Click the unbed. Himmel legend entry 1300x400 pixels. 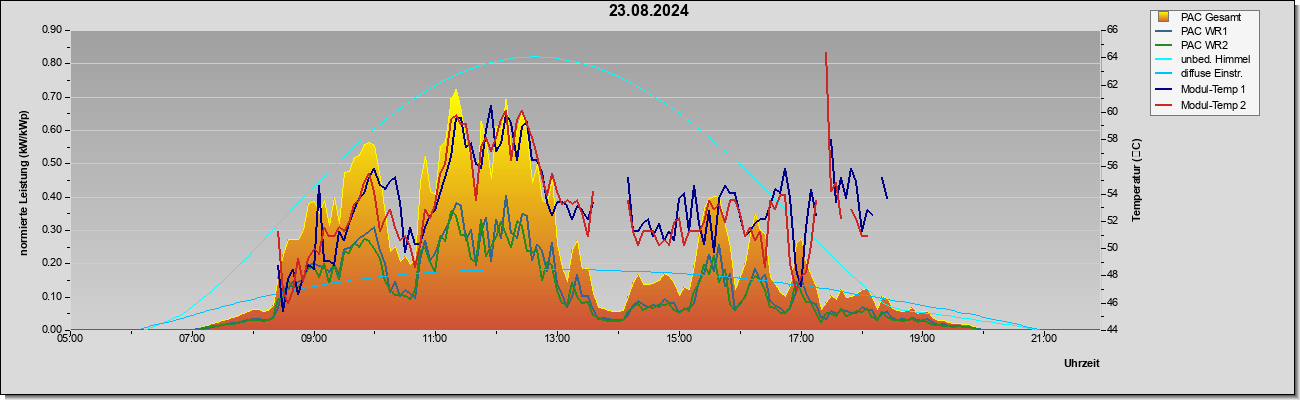(x=1203, y=60)
